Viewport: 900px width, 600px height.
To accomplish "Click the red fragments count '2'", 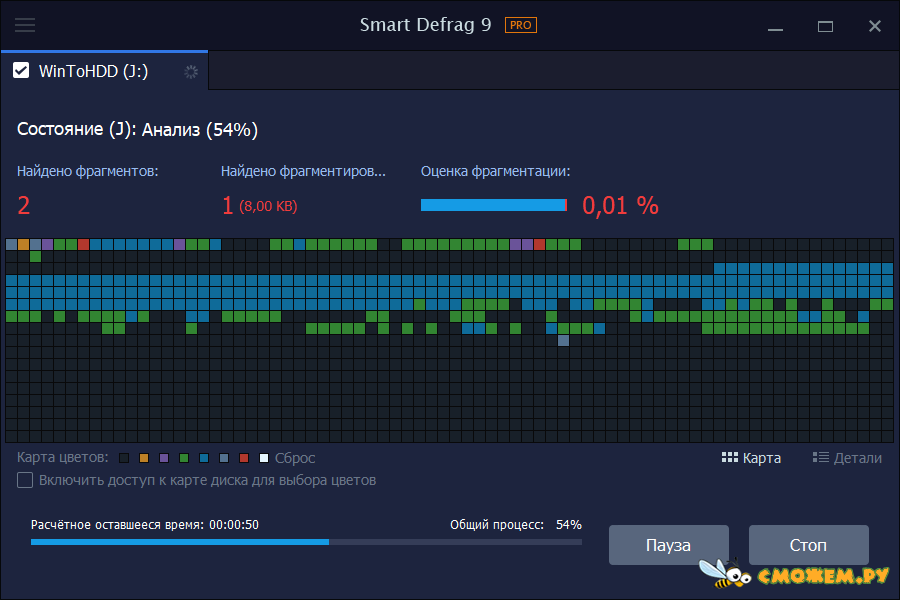I will click(24, 205).
